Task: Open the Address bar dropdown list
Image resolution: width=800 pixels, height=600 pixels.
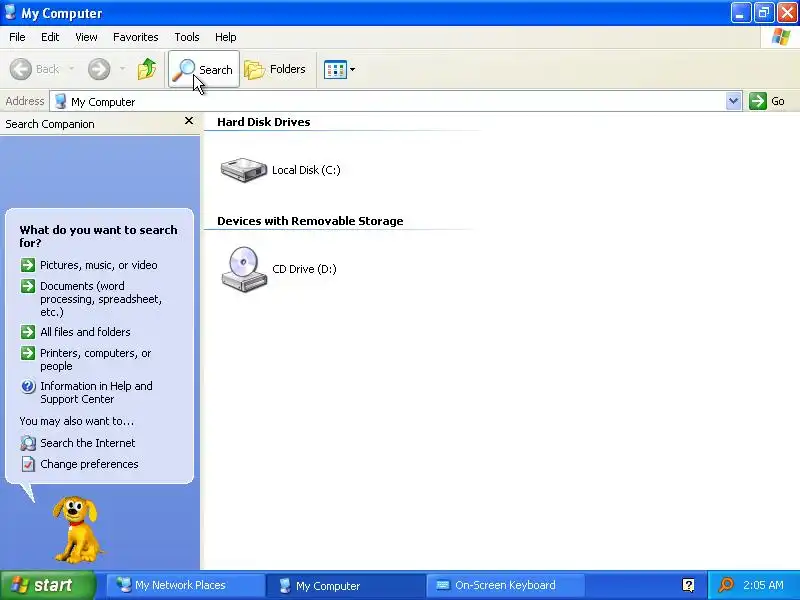Action: coord(733,101)
